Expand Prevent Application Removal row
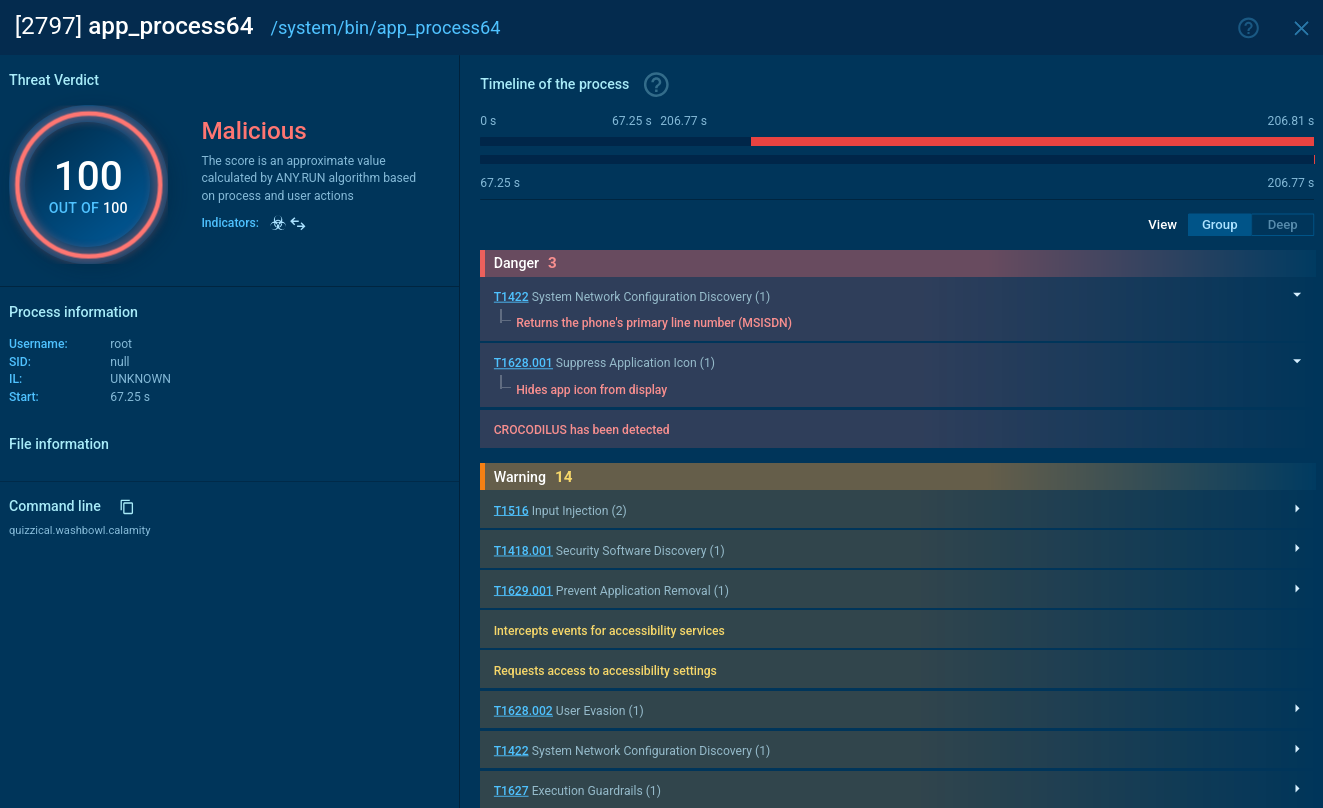The height and width of the screenshot is (808, 1323). coord(1297,589)
